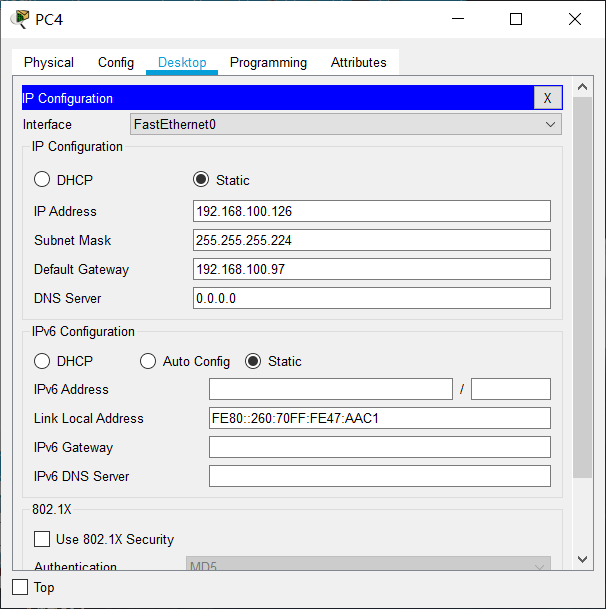Open the Authentication MD5 dropdown

[x=368, y=564]
